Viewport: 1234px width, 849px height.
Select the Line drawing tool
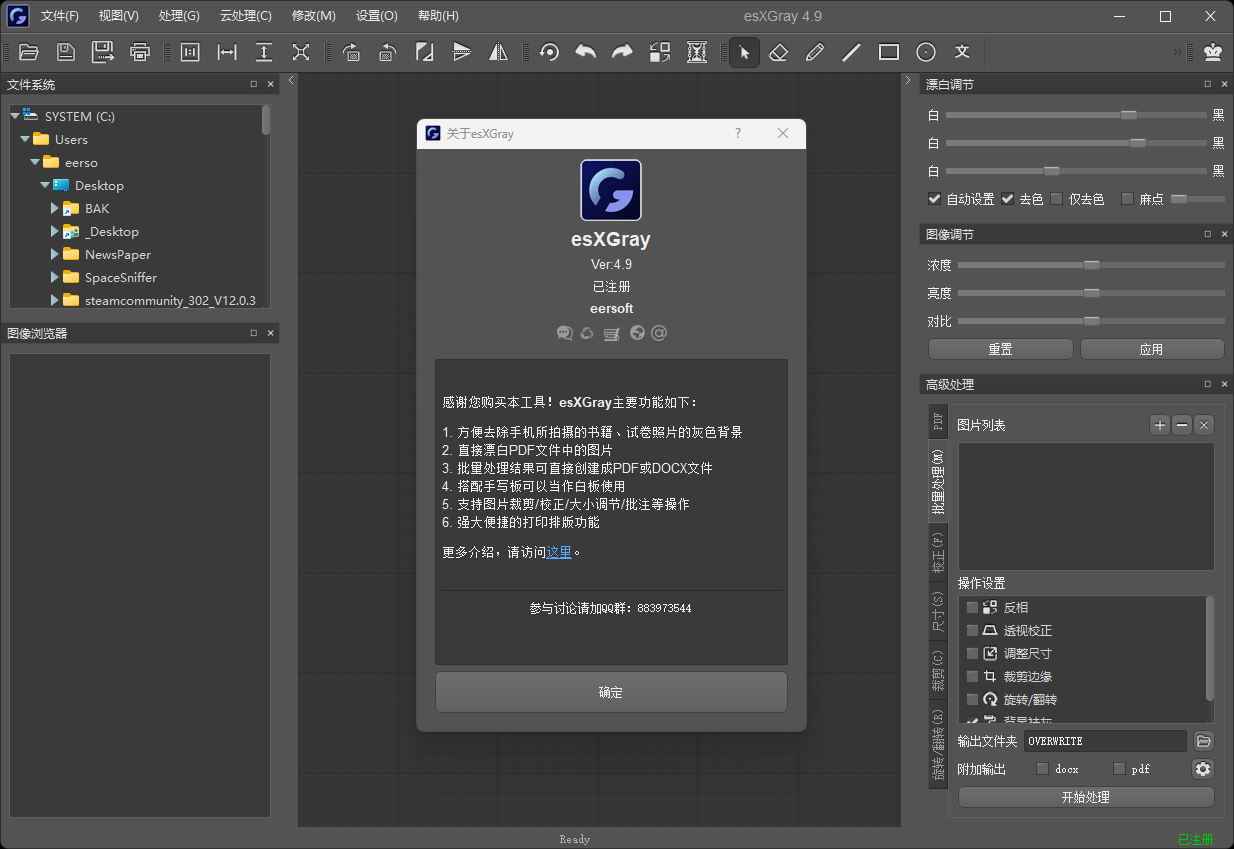[x=852, y=52]
